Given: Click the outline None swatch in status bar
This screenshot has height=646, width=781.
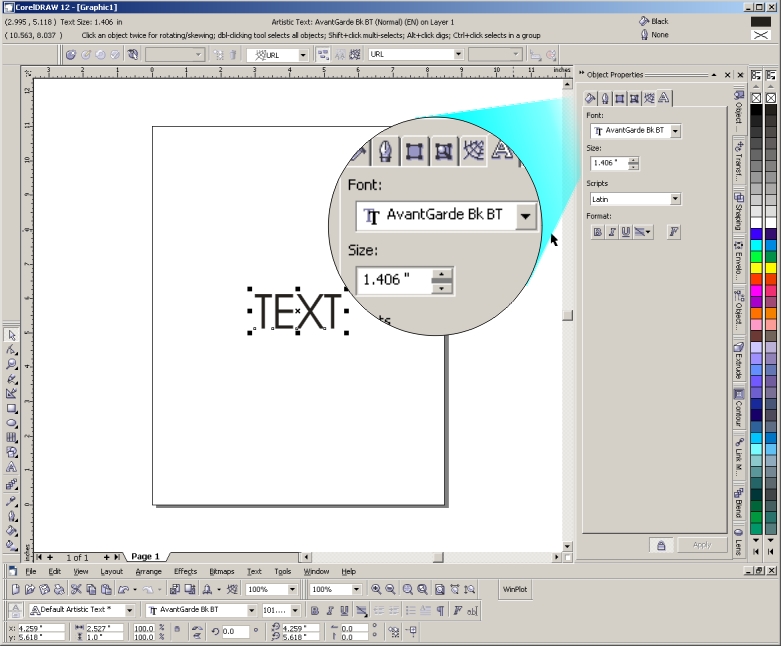Looking at the screenshot, I should click(761, 35).
